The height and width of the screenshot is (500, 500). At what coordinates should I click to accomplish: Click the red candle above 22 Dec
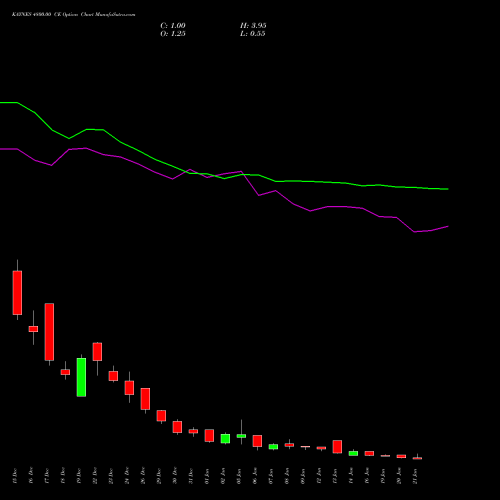tap(97, 352)
